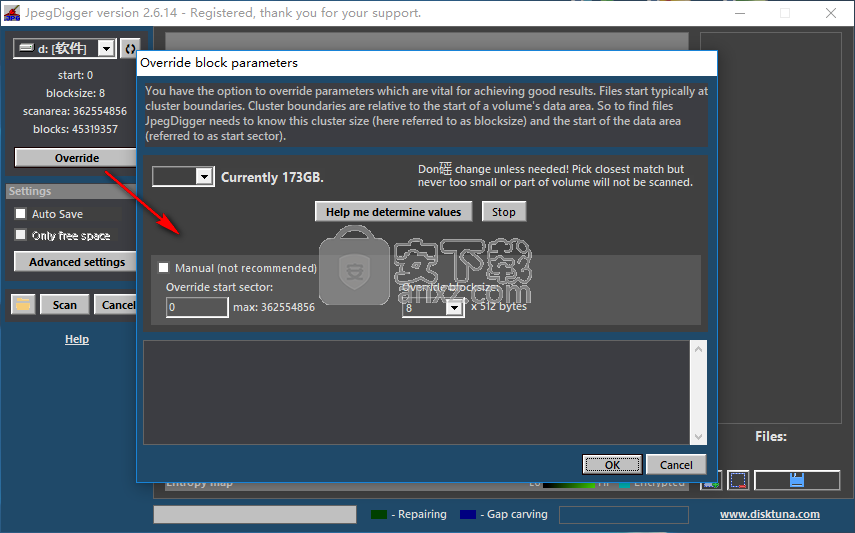Open the Help link in the left panel
Image resolution: width=855 pixels, height=533 pixels.
[x=77, y=339]
